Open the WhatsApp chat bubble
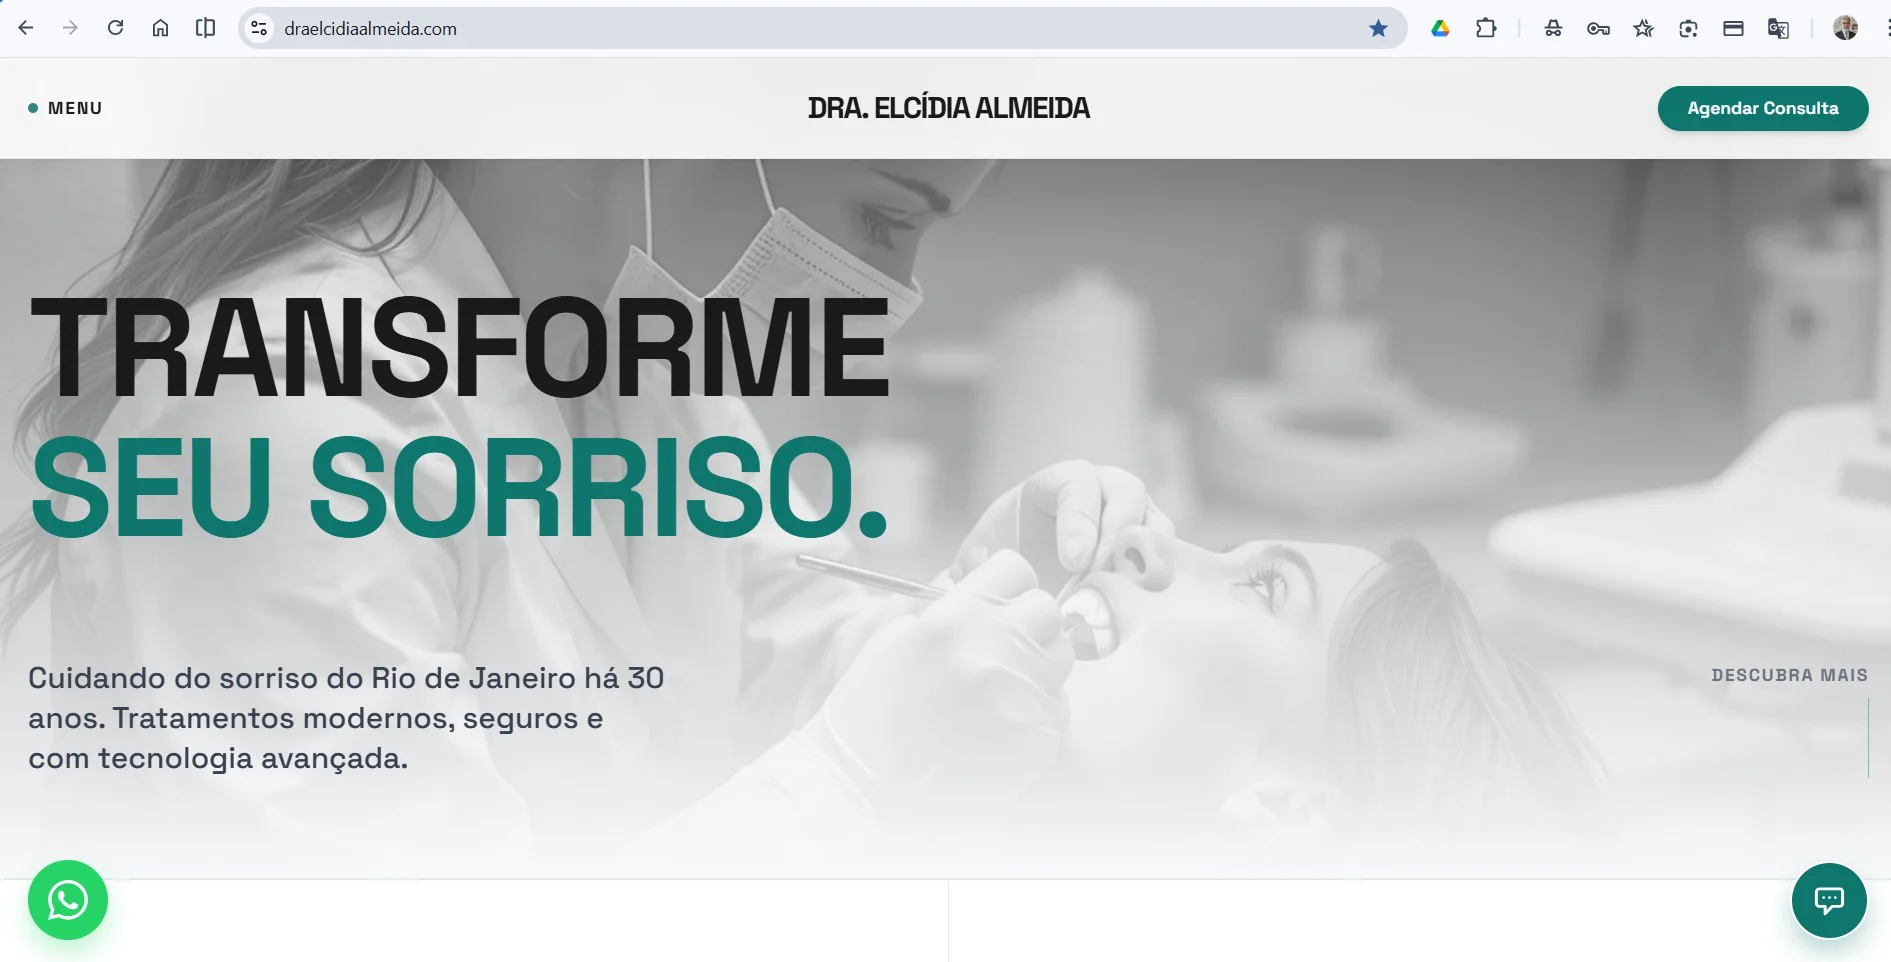 (68, 900)
